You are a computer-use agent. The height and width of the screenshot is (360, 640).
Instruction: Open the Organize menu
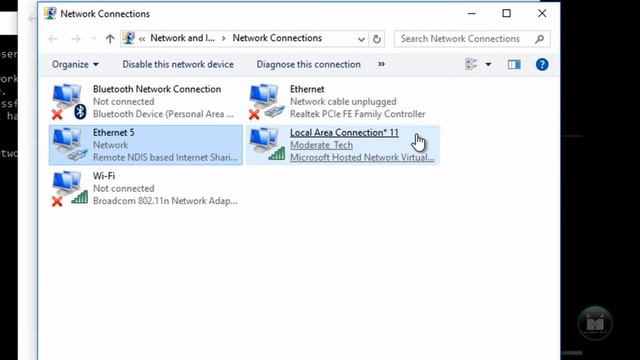(75, 64)
